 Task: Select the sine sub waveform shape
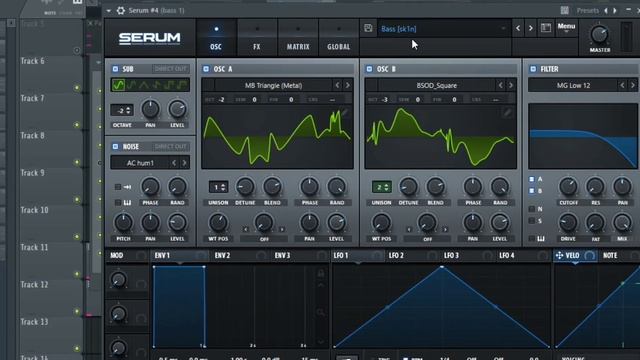(x=118, y=85)
